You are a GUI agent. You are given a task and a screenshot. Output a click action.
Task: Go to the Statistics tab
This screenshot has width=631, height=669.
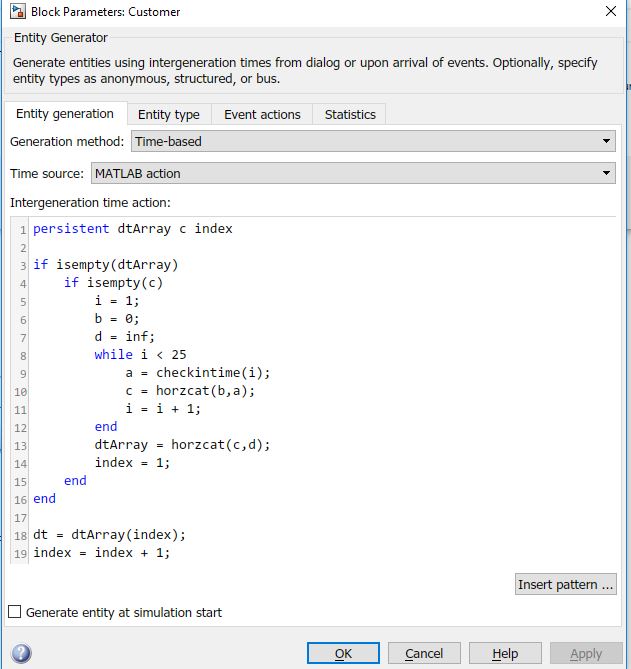click(x=350, y=114)
